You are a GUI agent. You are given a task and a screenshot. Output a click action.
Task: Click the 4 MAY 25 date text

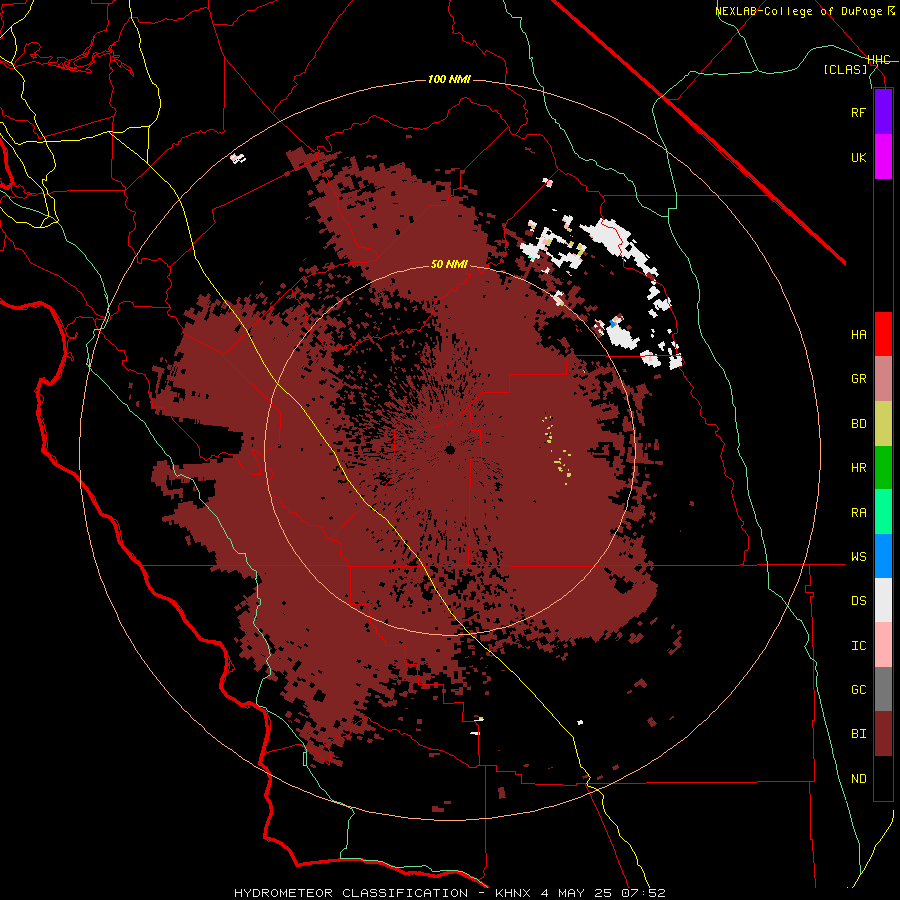579,893
